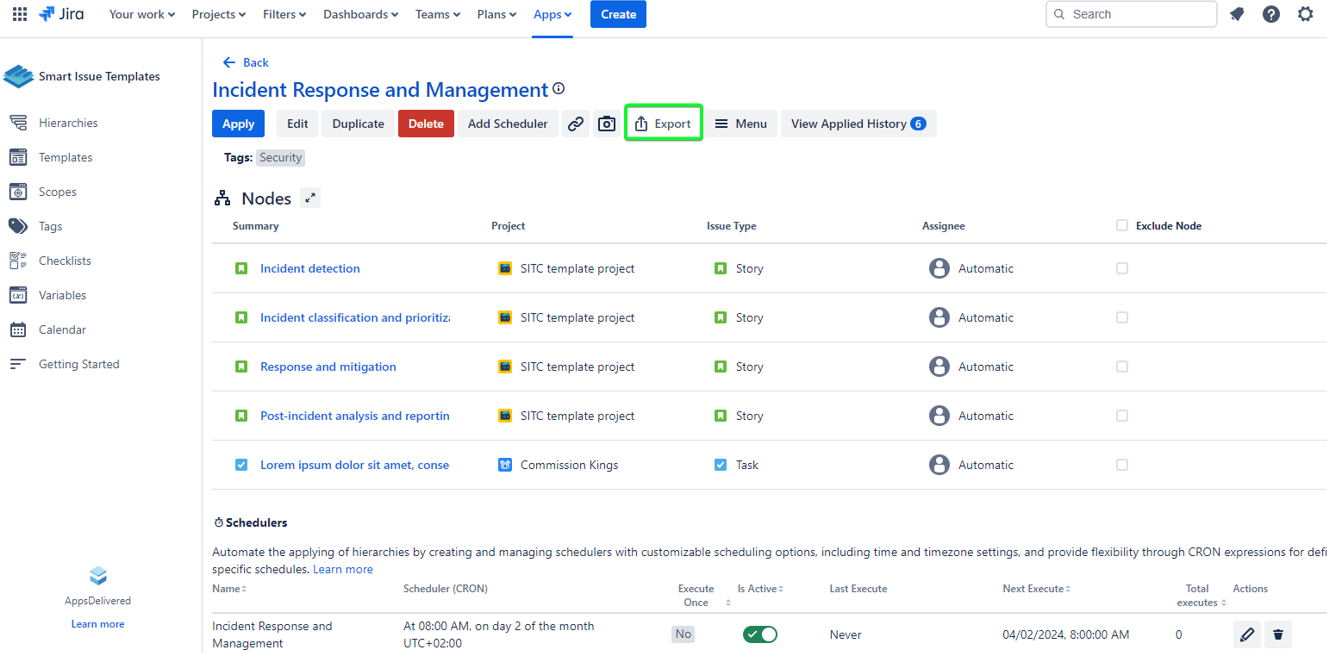Open the Projects dropdown menu
Viewport: 1327px width, 653px height.
click(x=218, y=14)
